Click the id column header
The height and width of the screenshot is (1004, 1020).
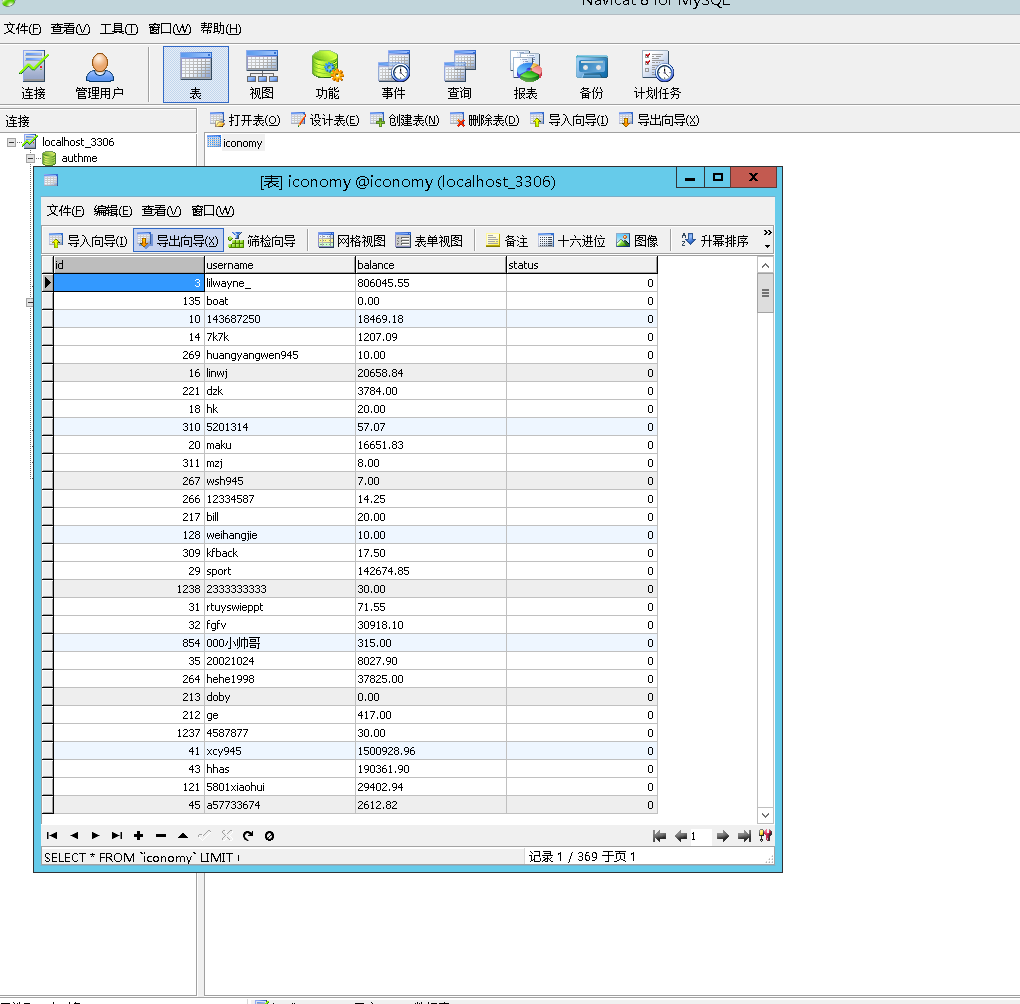coord(129,265)
